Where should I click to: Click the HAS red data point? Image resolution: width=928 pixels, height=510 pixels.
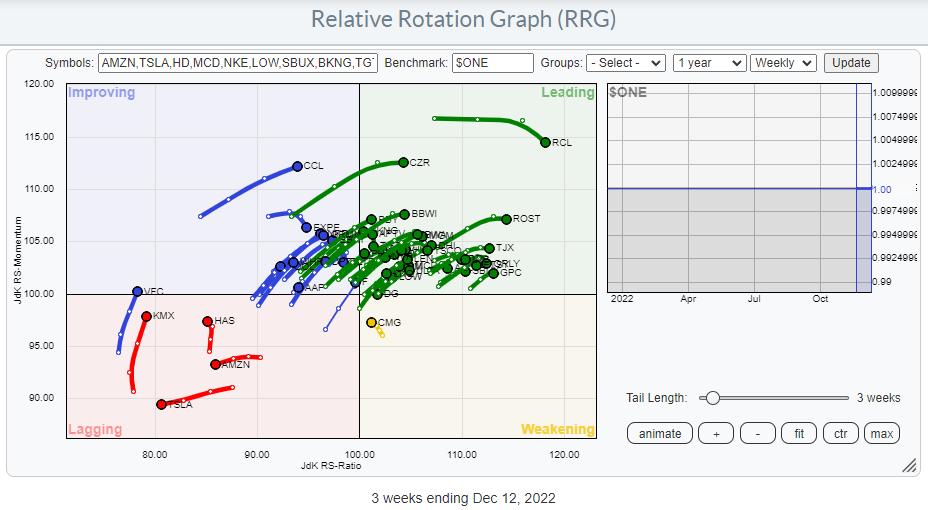point(207,321)
